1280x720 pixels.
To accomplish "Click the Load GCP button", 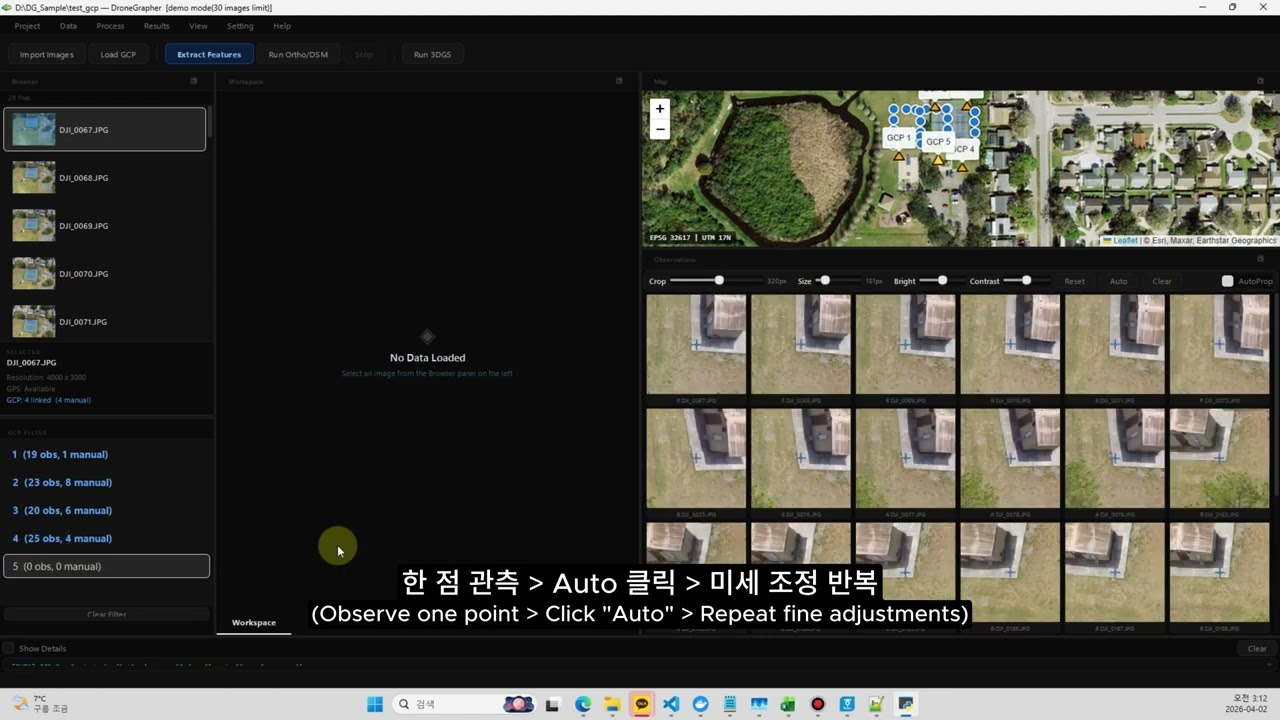I will click(118, 54).
